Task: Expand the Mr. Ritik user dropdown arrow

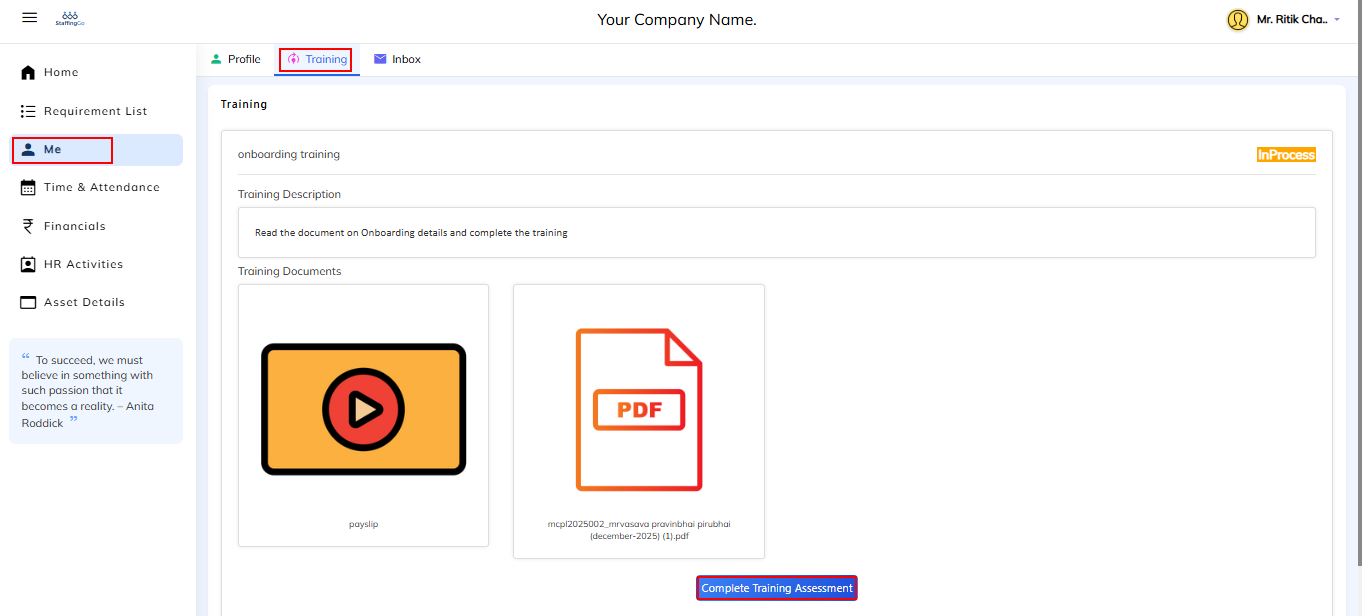Action: pos(1337,20)
